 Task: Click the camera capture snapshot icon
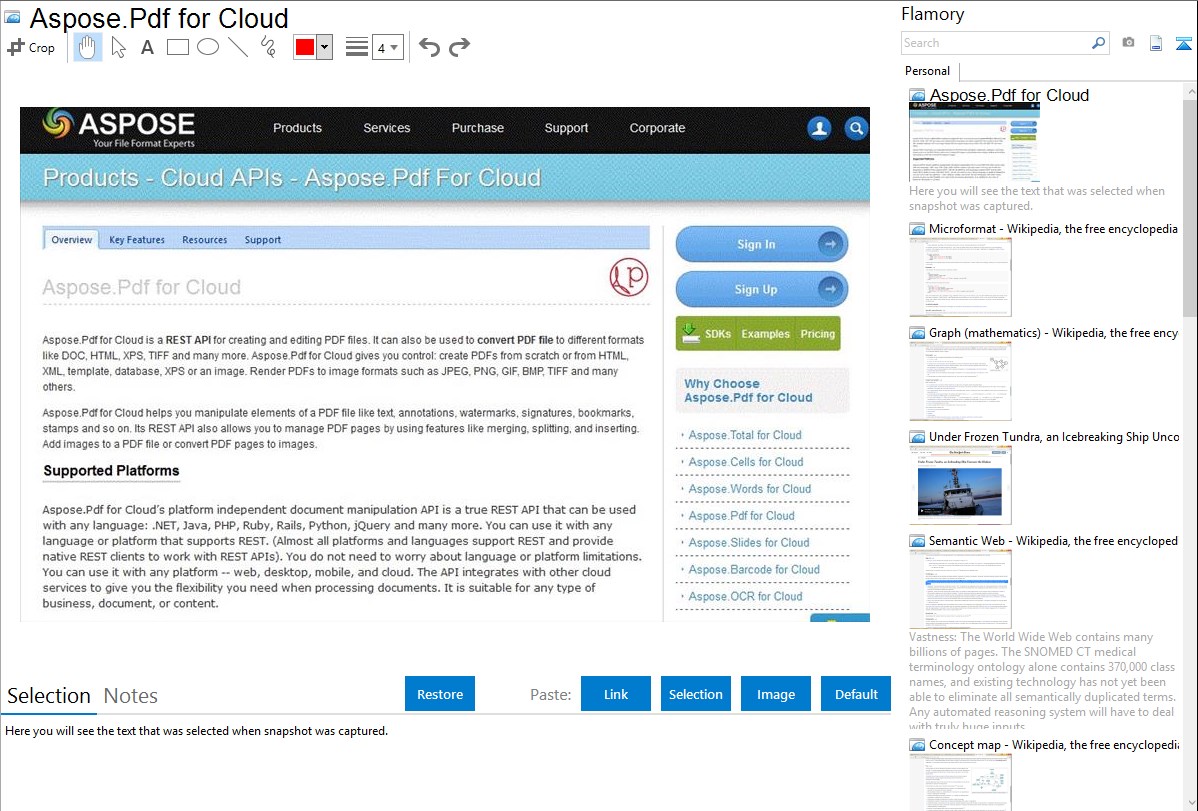click(1128, 43)
